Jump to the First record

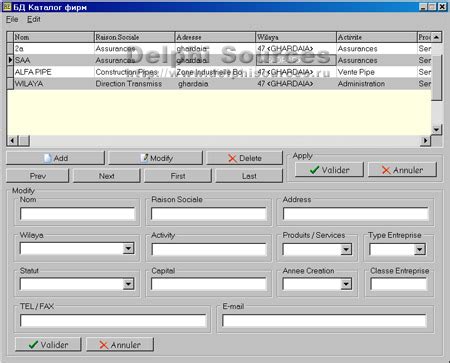(178, 176)
